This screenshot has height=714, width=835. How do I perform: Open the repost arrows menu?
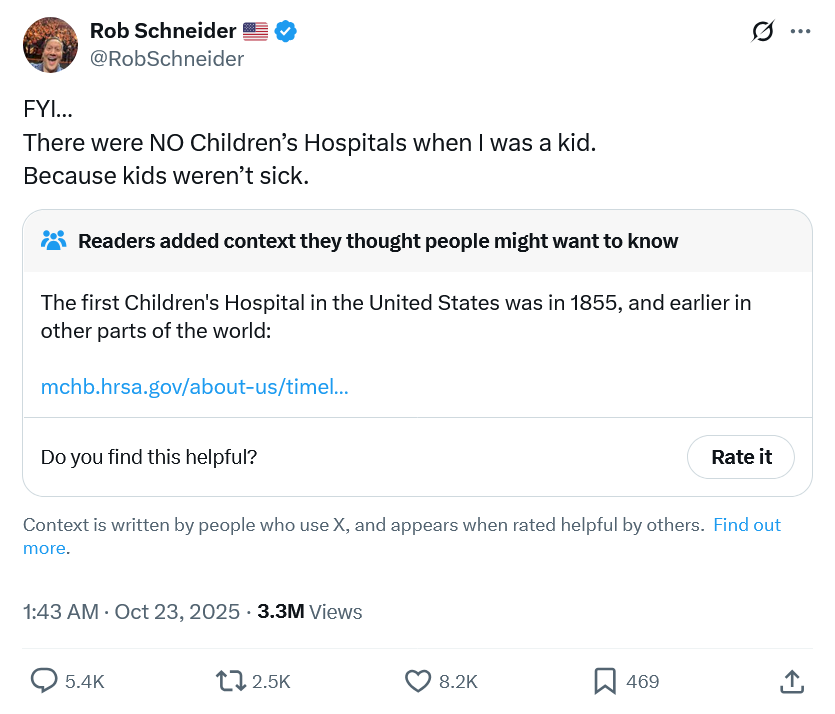tap(231, 681)
